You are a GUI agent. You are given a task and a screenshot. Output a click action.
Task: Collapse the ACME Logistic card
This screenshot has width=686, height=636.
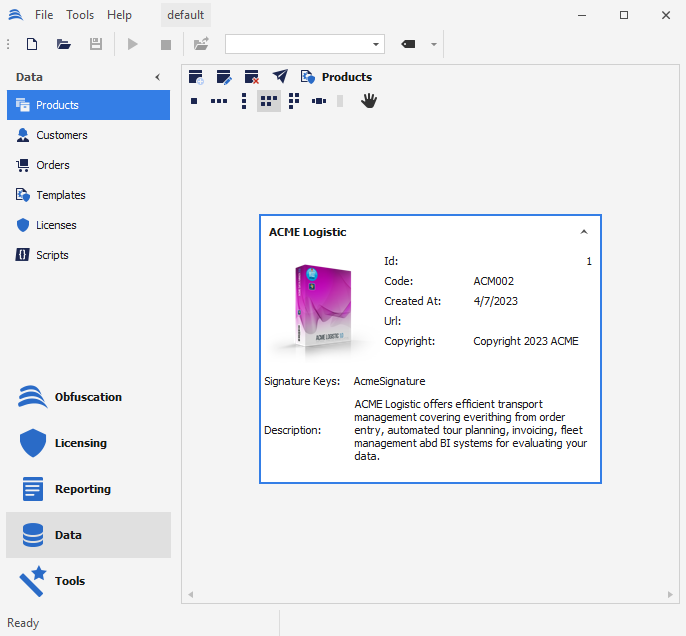click(x=584, y=232)
